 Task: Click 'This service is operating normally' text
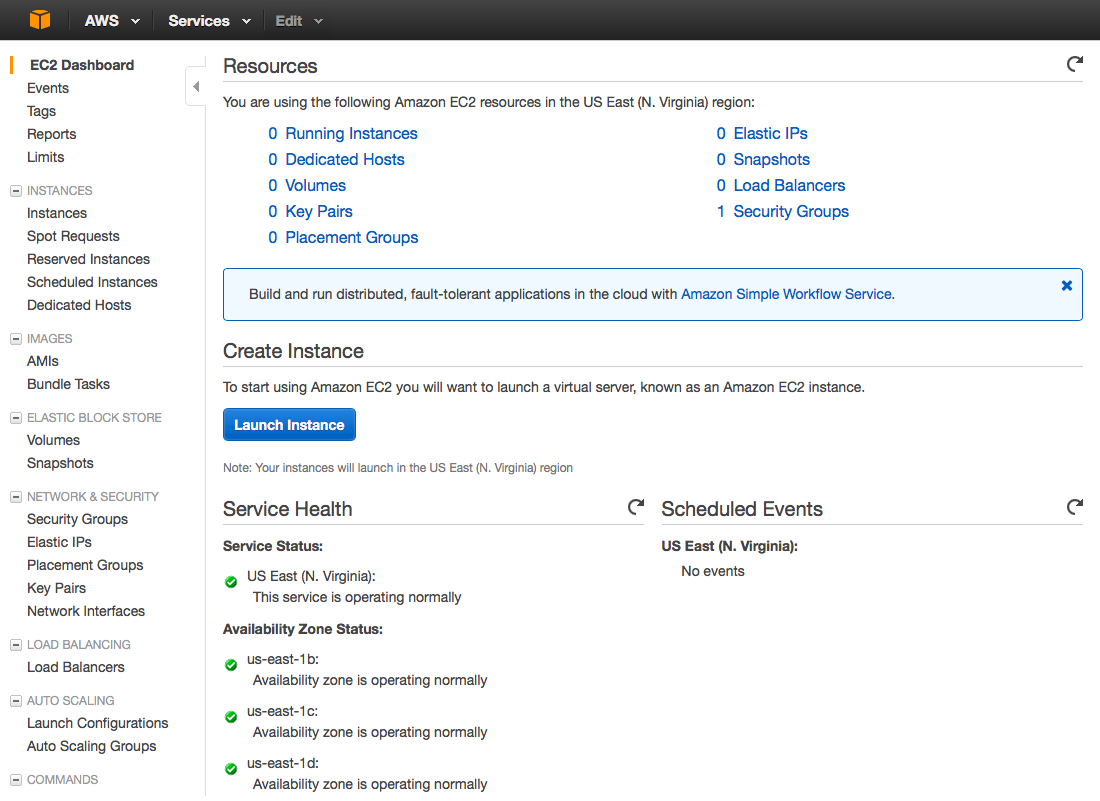[357, 598]
